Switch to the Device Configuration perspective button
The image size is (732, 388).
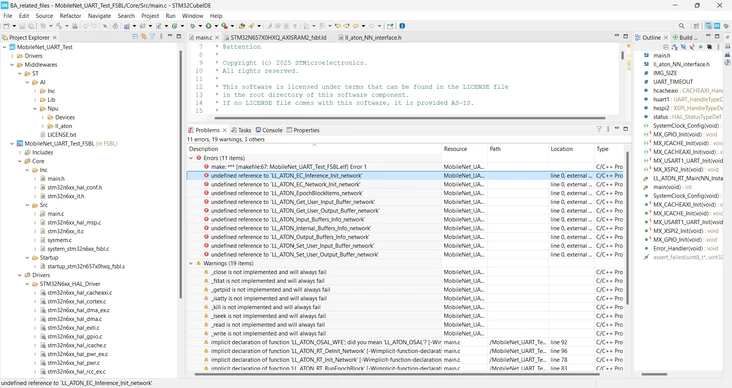click(x=717, y=26)
